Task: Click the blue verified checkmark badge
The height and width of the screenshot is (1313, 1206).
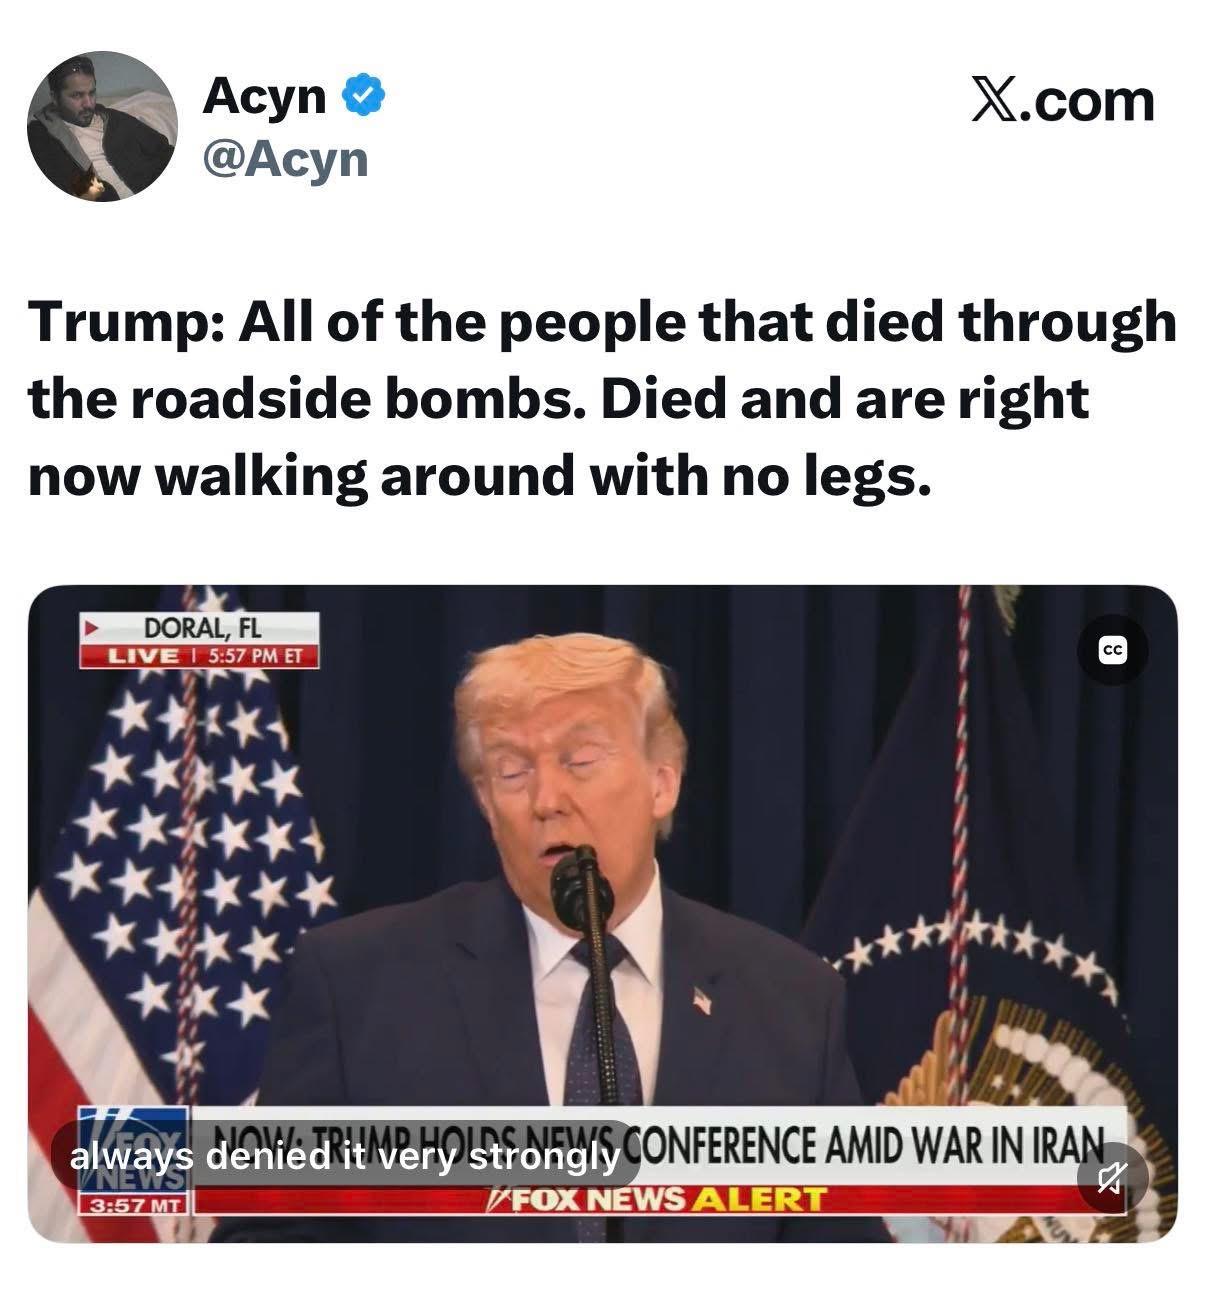Action: point(364,97)
